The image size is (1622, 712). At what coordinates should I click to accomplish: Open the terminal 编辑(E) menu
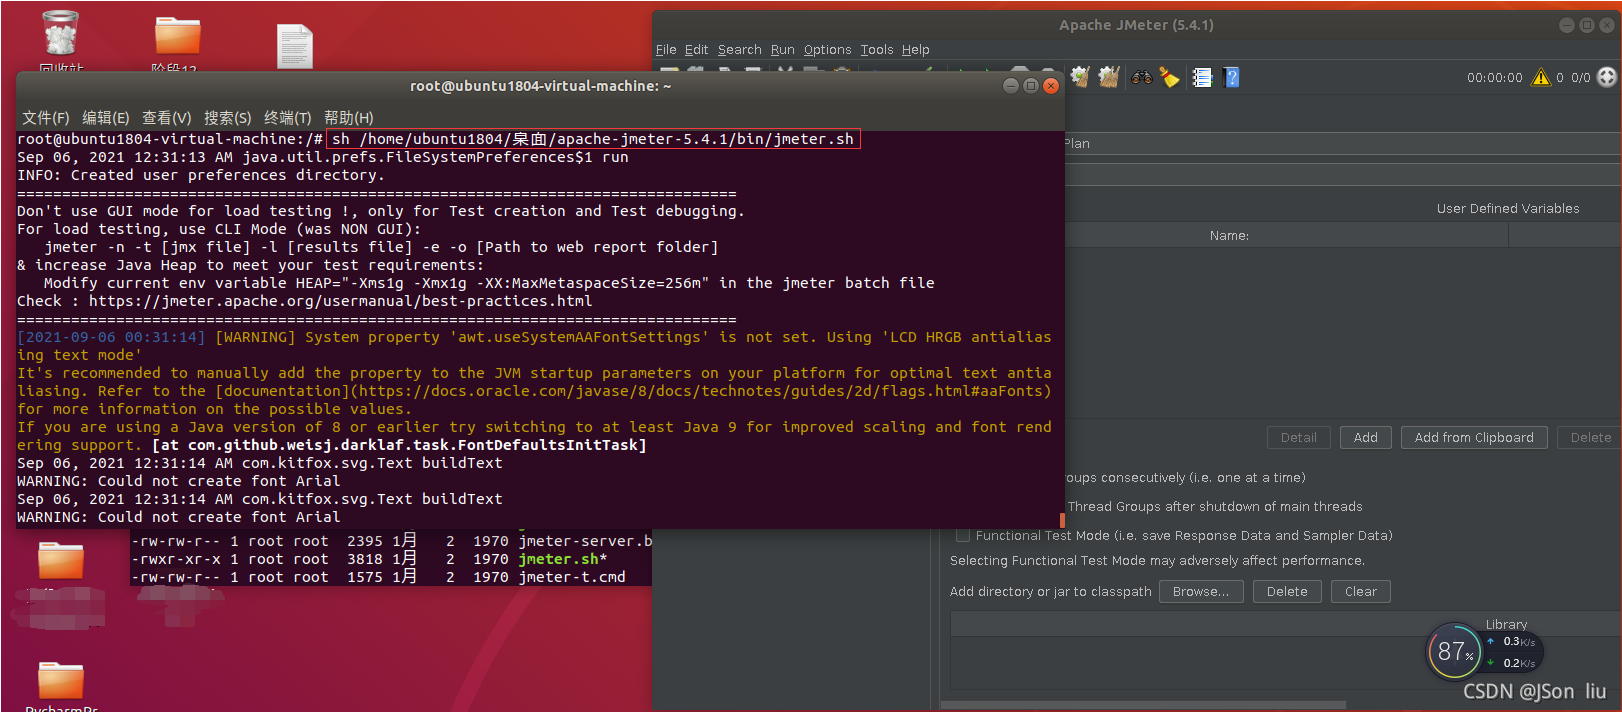[x=106, y=117]
